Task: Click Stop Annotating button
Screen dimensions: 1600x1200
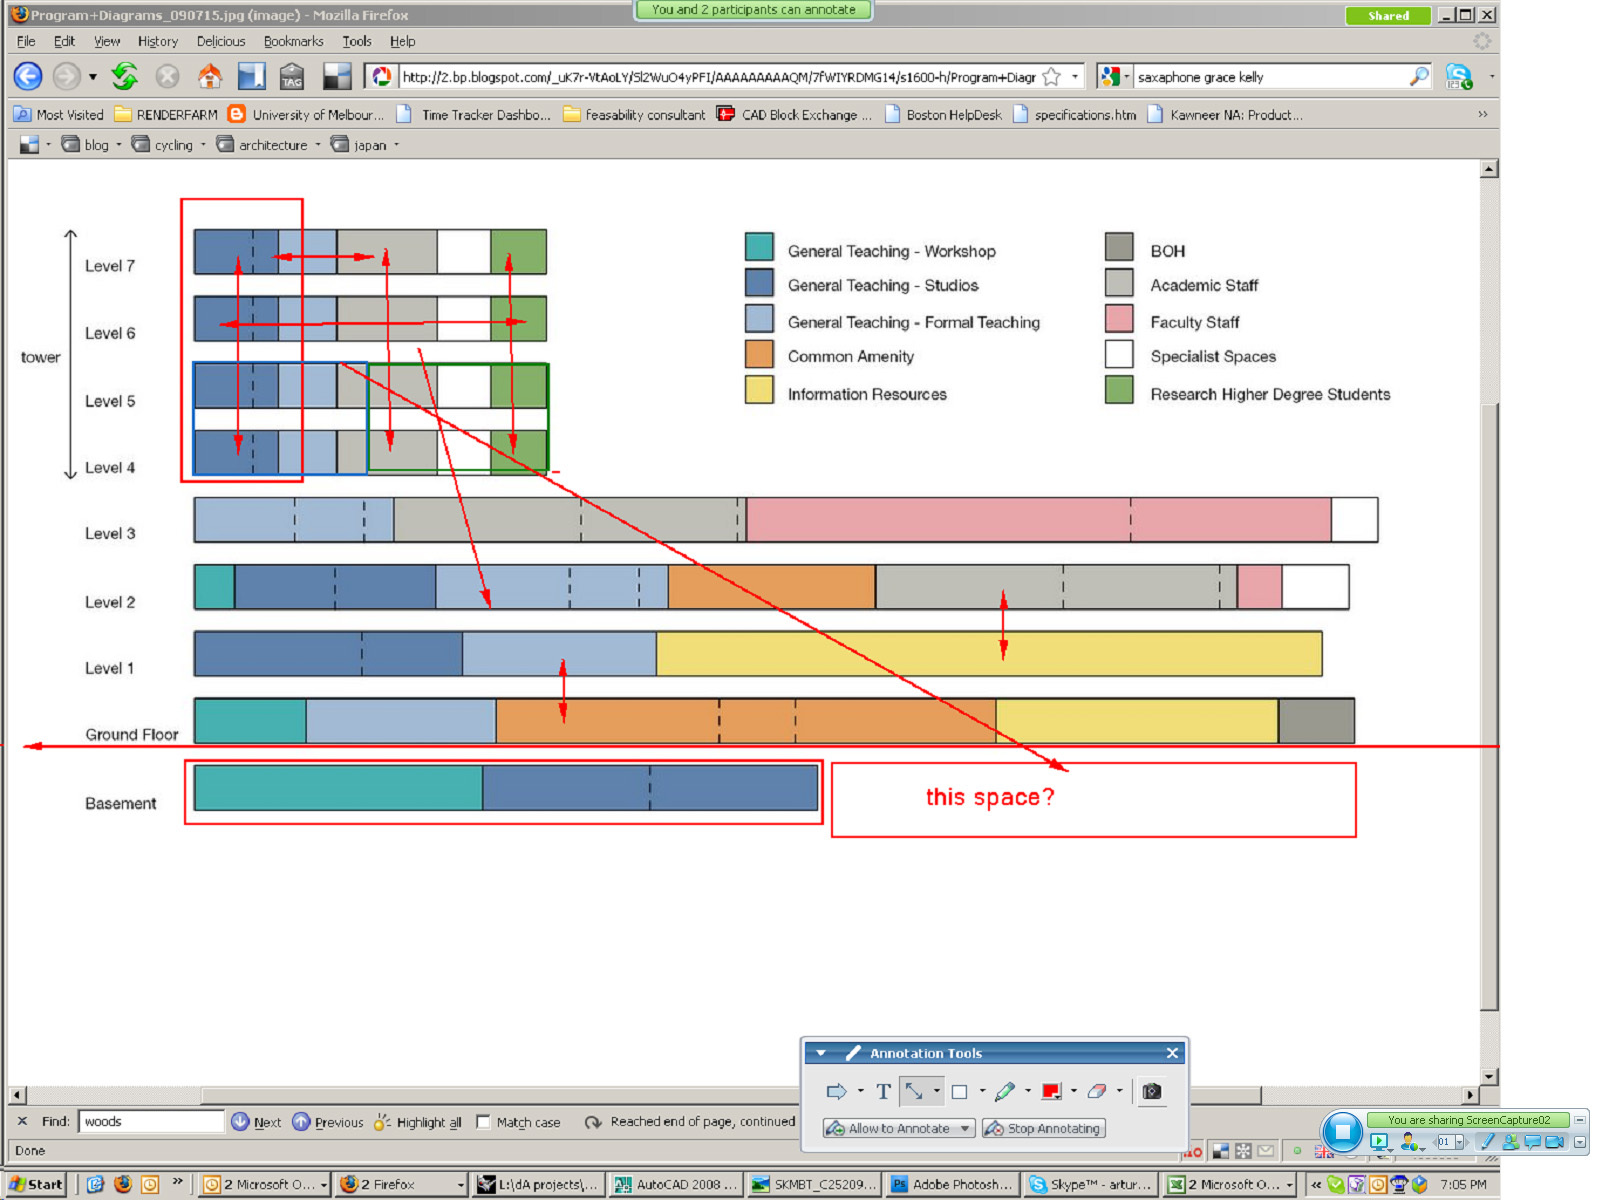Action: pyautogui.click(x=1043, y=1128)
